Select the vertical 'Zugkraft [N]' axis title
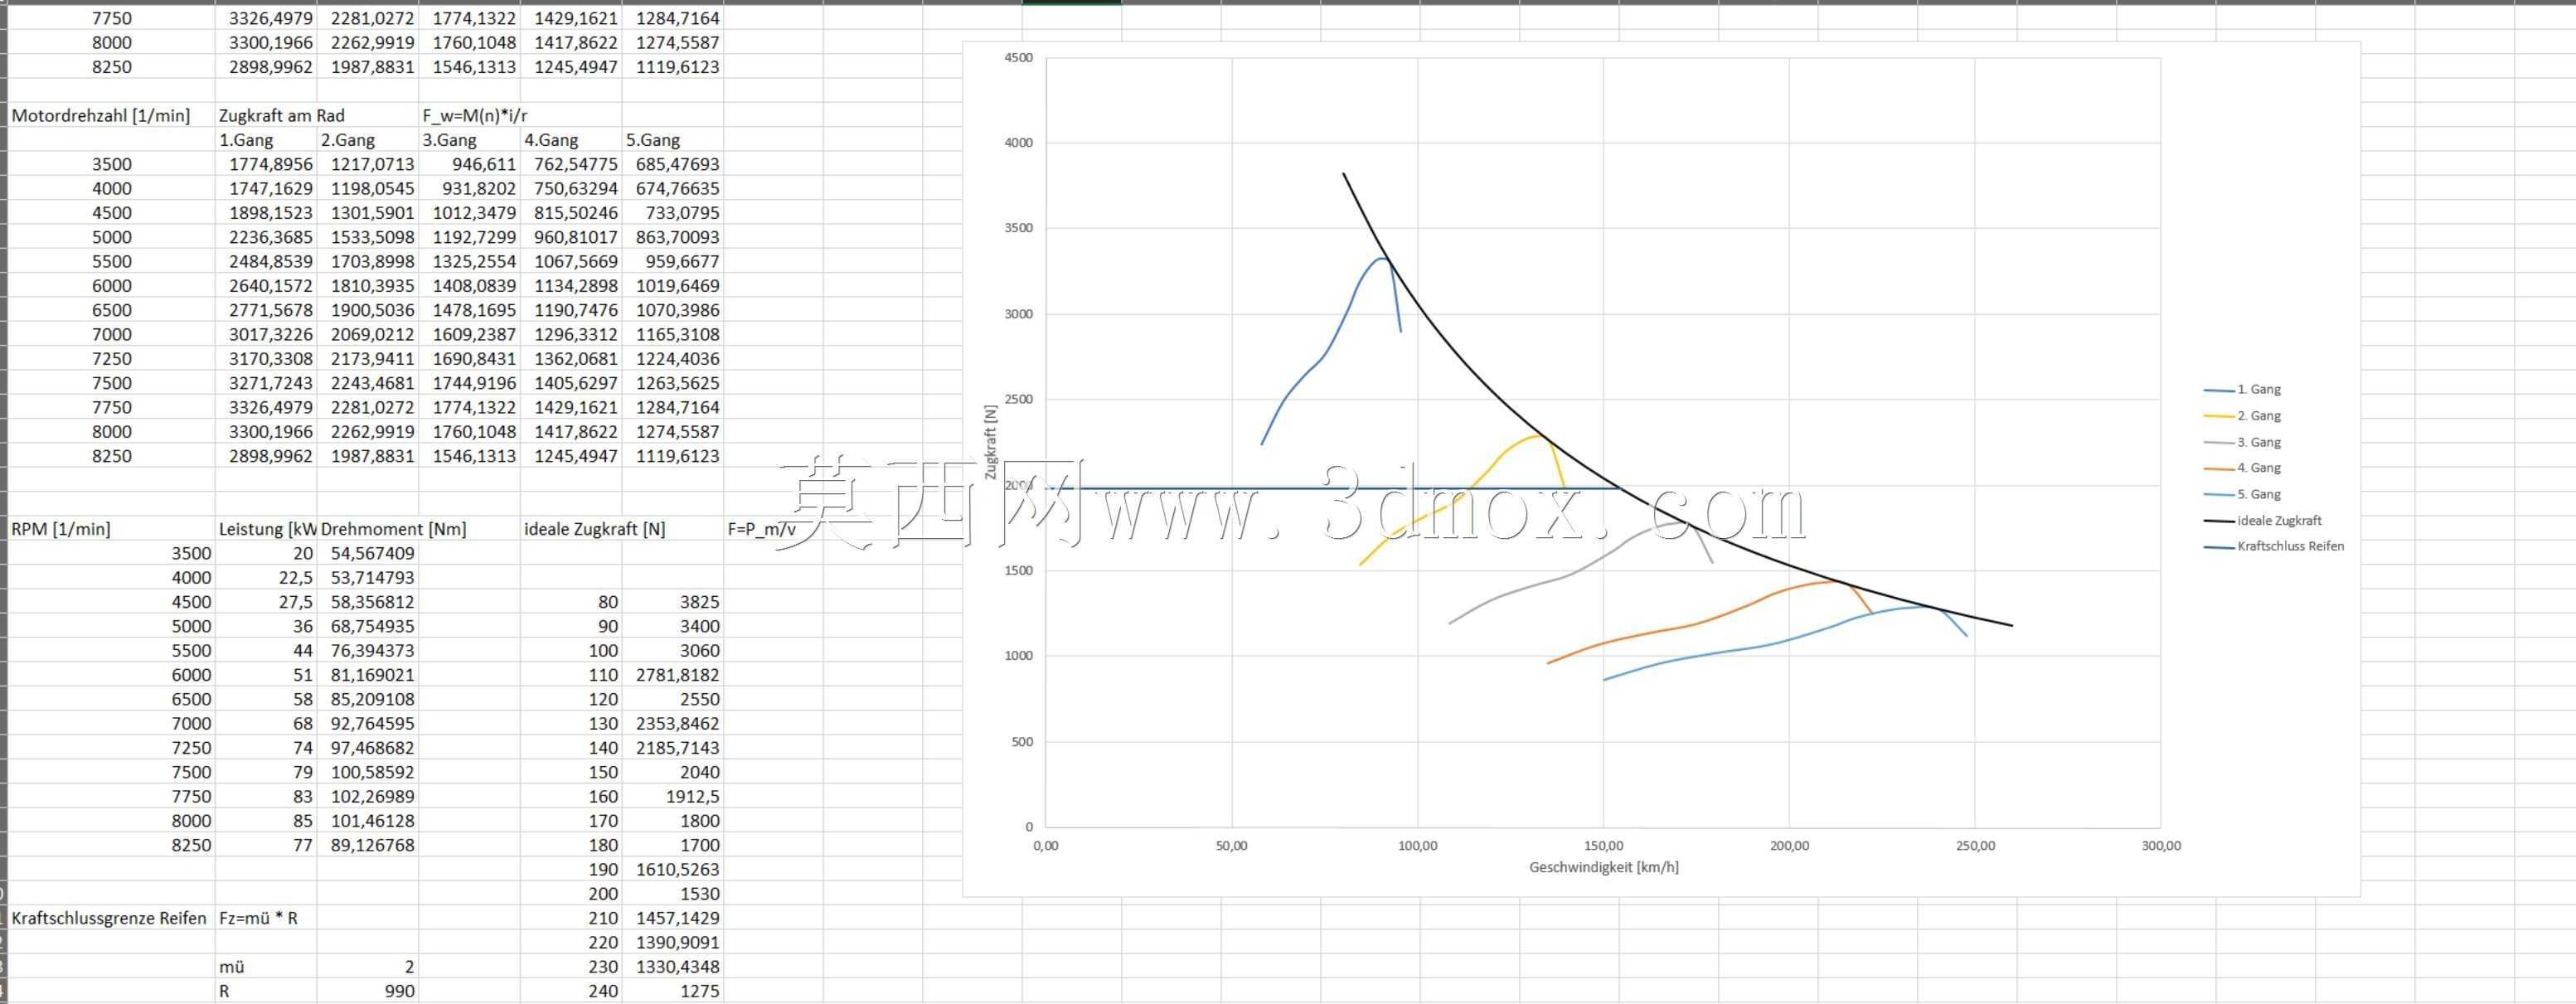The height and width of the screenshot is (1004, 2576). click(990, 442)
